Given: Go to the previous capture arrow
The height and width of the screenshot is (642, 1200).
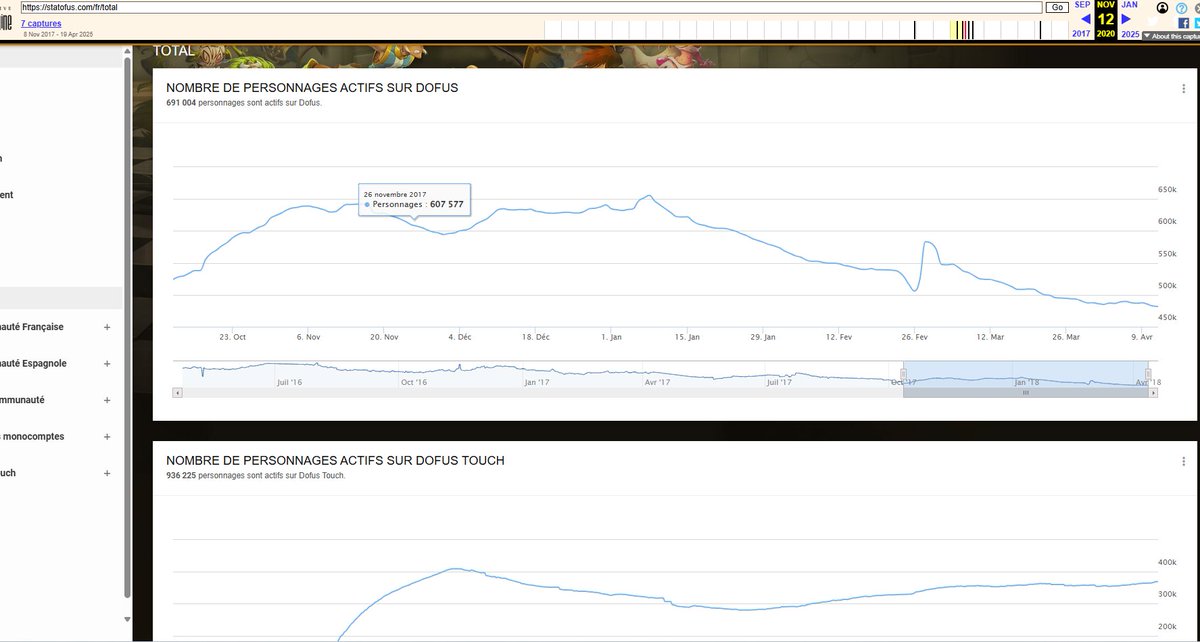Looking at the screenshot, I should [x=1086, y=19].
